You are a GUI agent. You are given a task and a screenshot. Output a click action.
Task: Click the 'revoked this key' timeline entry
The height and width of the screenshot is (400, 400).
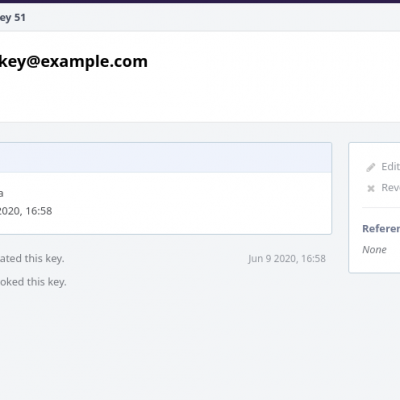pyautogui.click(x=33, y=282)
